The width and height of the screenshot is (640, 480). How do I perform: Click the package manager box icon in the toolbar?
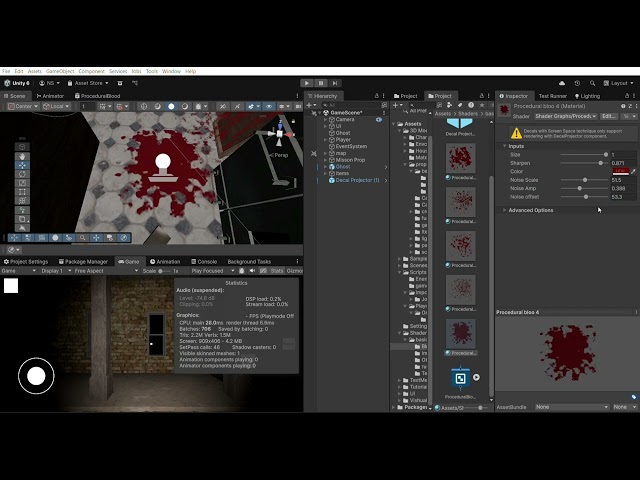point(120,83)
